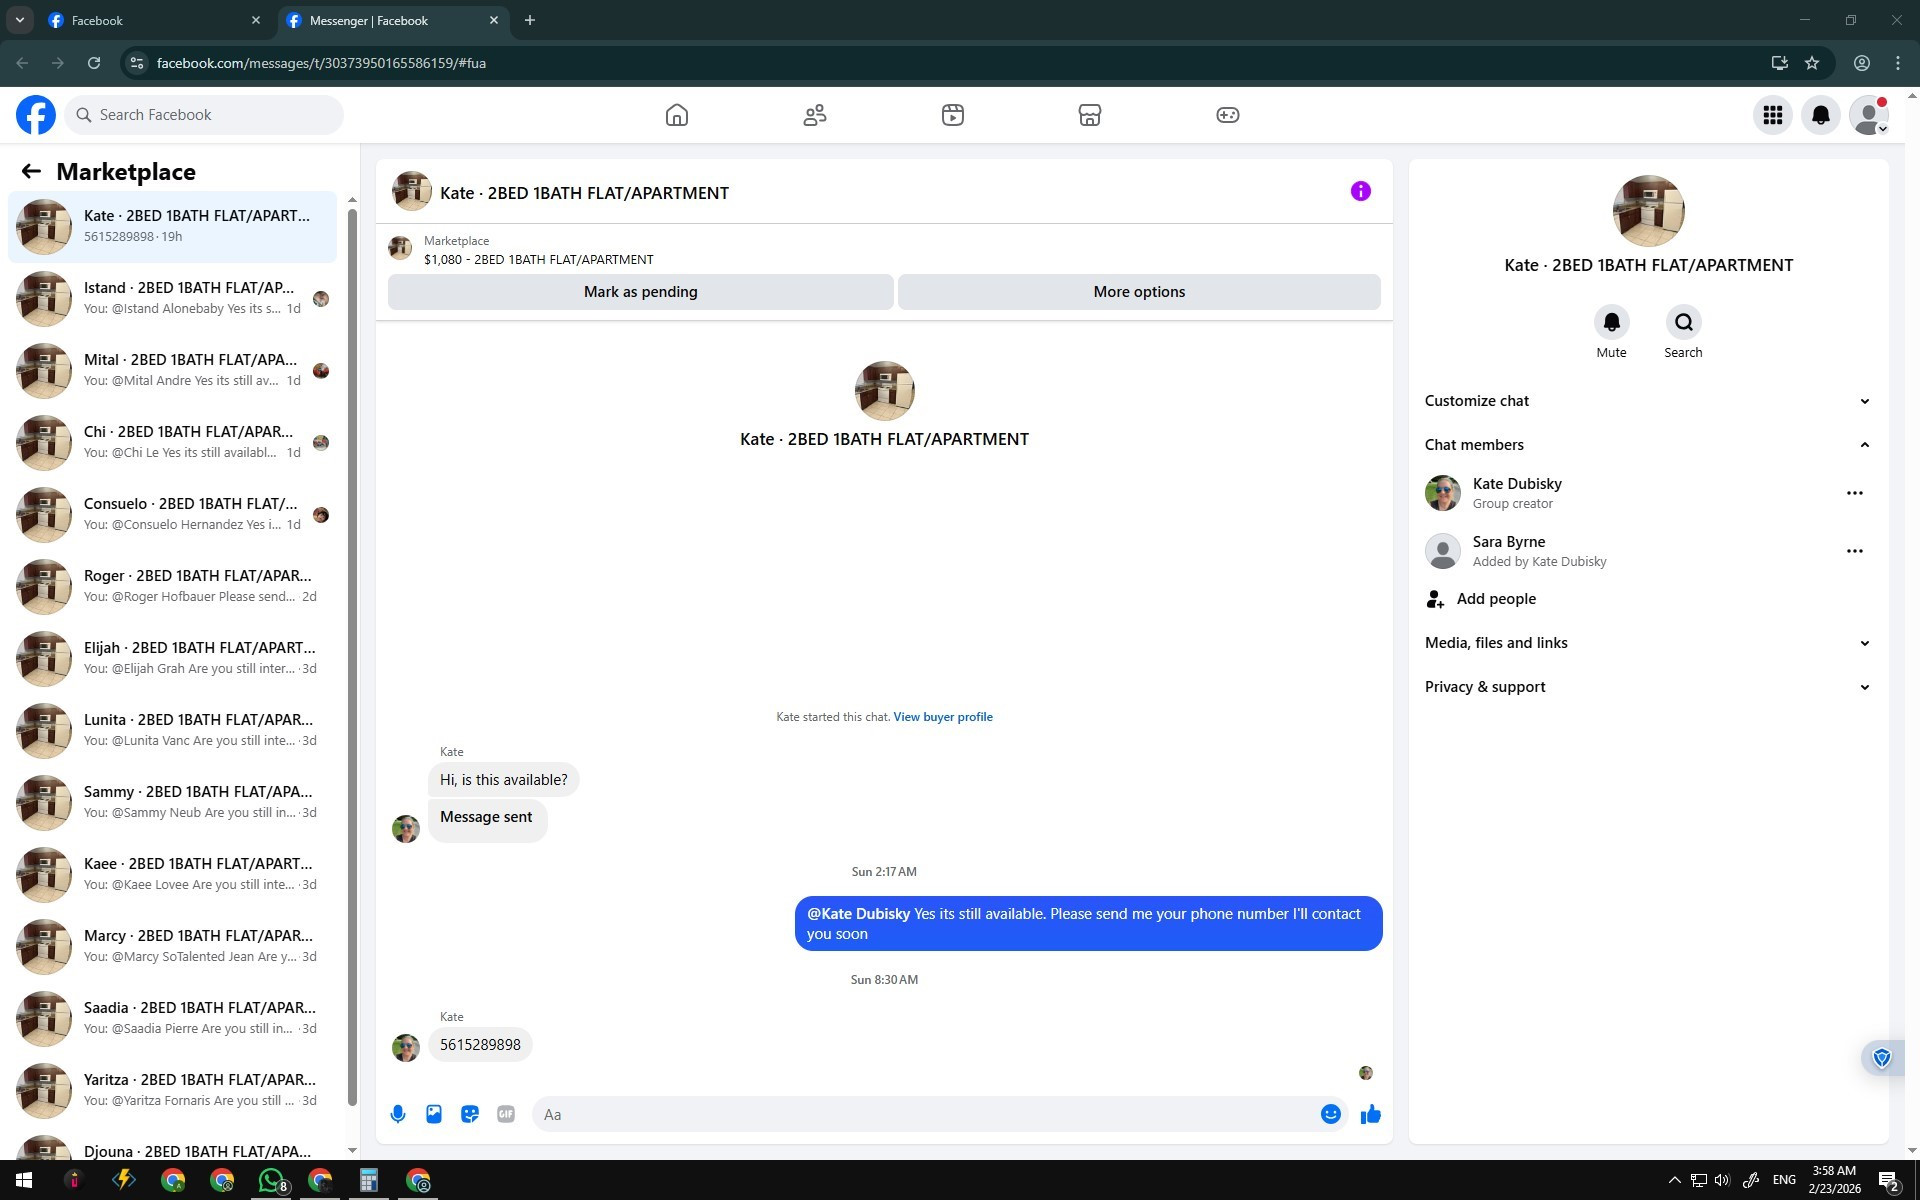Show hidden system tray icons
Screen dimensions: 1920x1200
[1675, 1180]
